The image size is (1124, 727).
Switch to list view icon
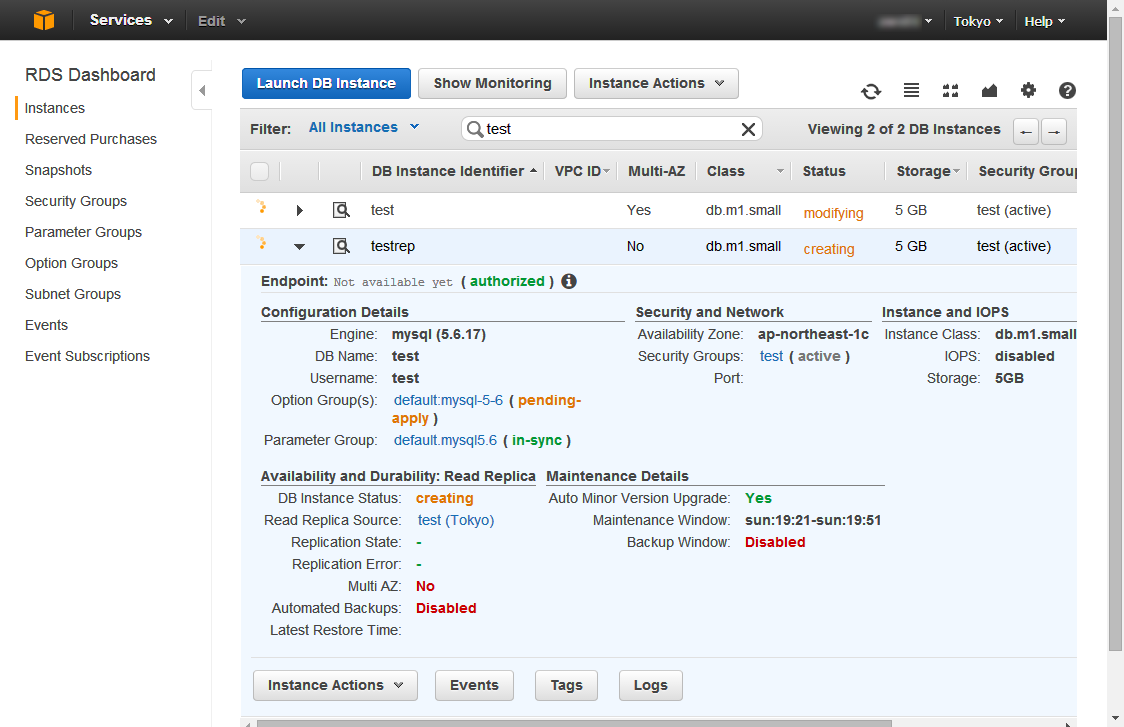click(911, 90)
